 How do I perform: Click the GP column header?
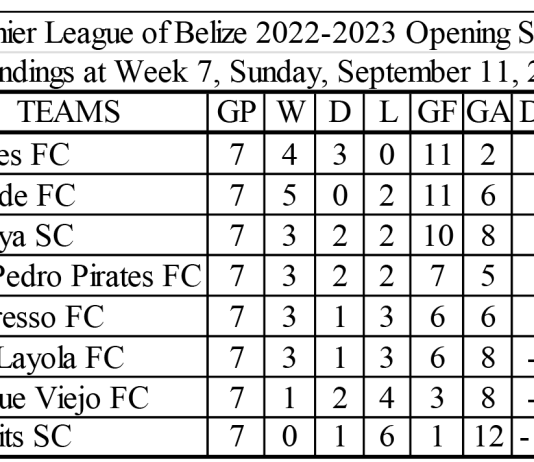pos(236,112)
